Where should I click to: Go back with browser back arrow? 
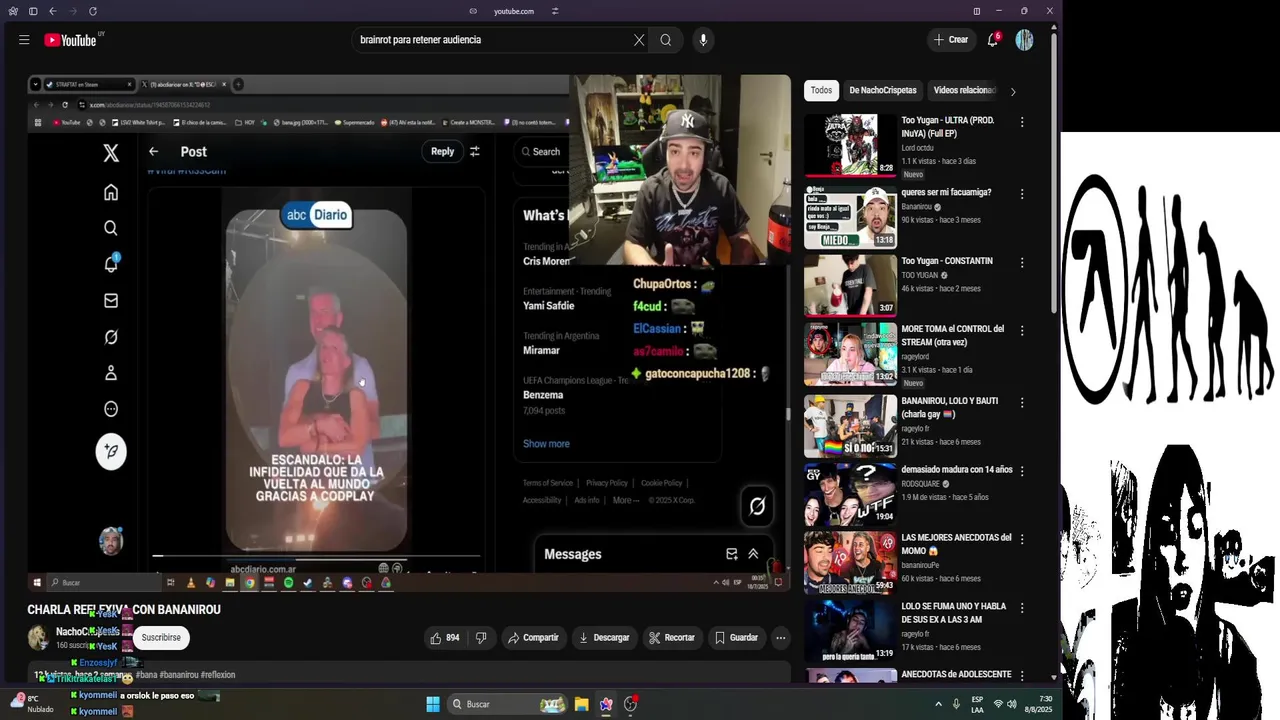[52, 11]
